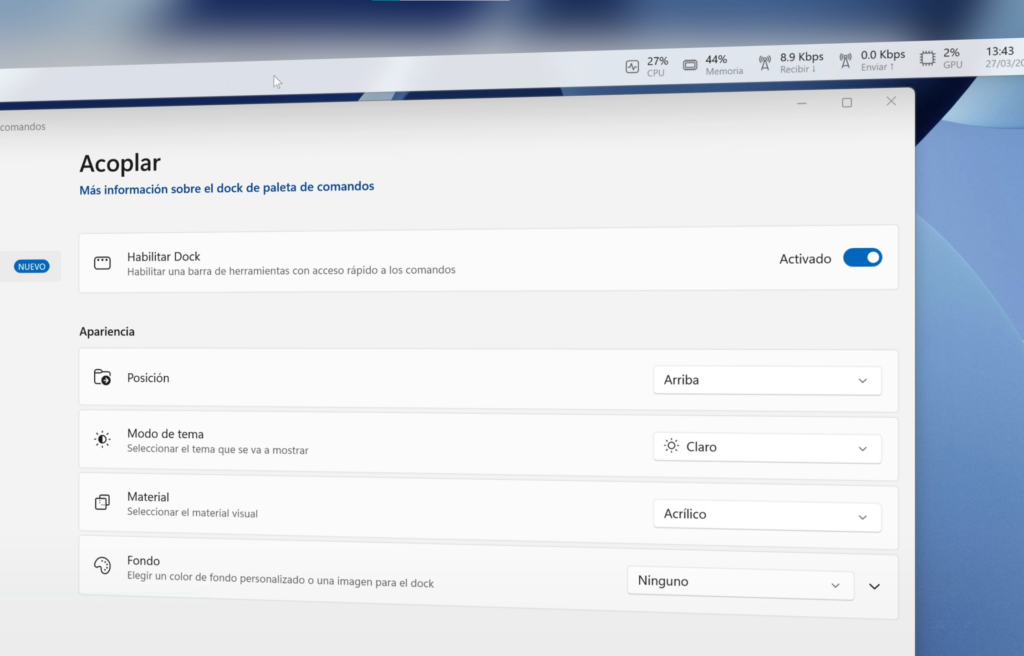Open the Posición dropdown showing Arriba
The image size is (1024, 656).
click(x=766, y=381)
